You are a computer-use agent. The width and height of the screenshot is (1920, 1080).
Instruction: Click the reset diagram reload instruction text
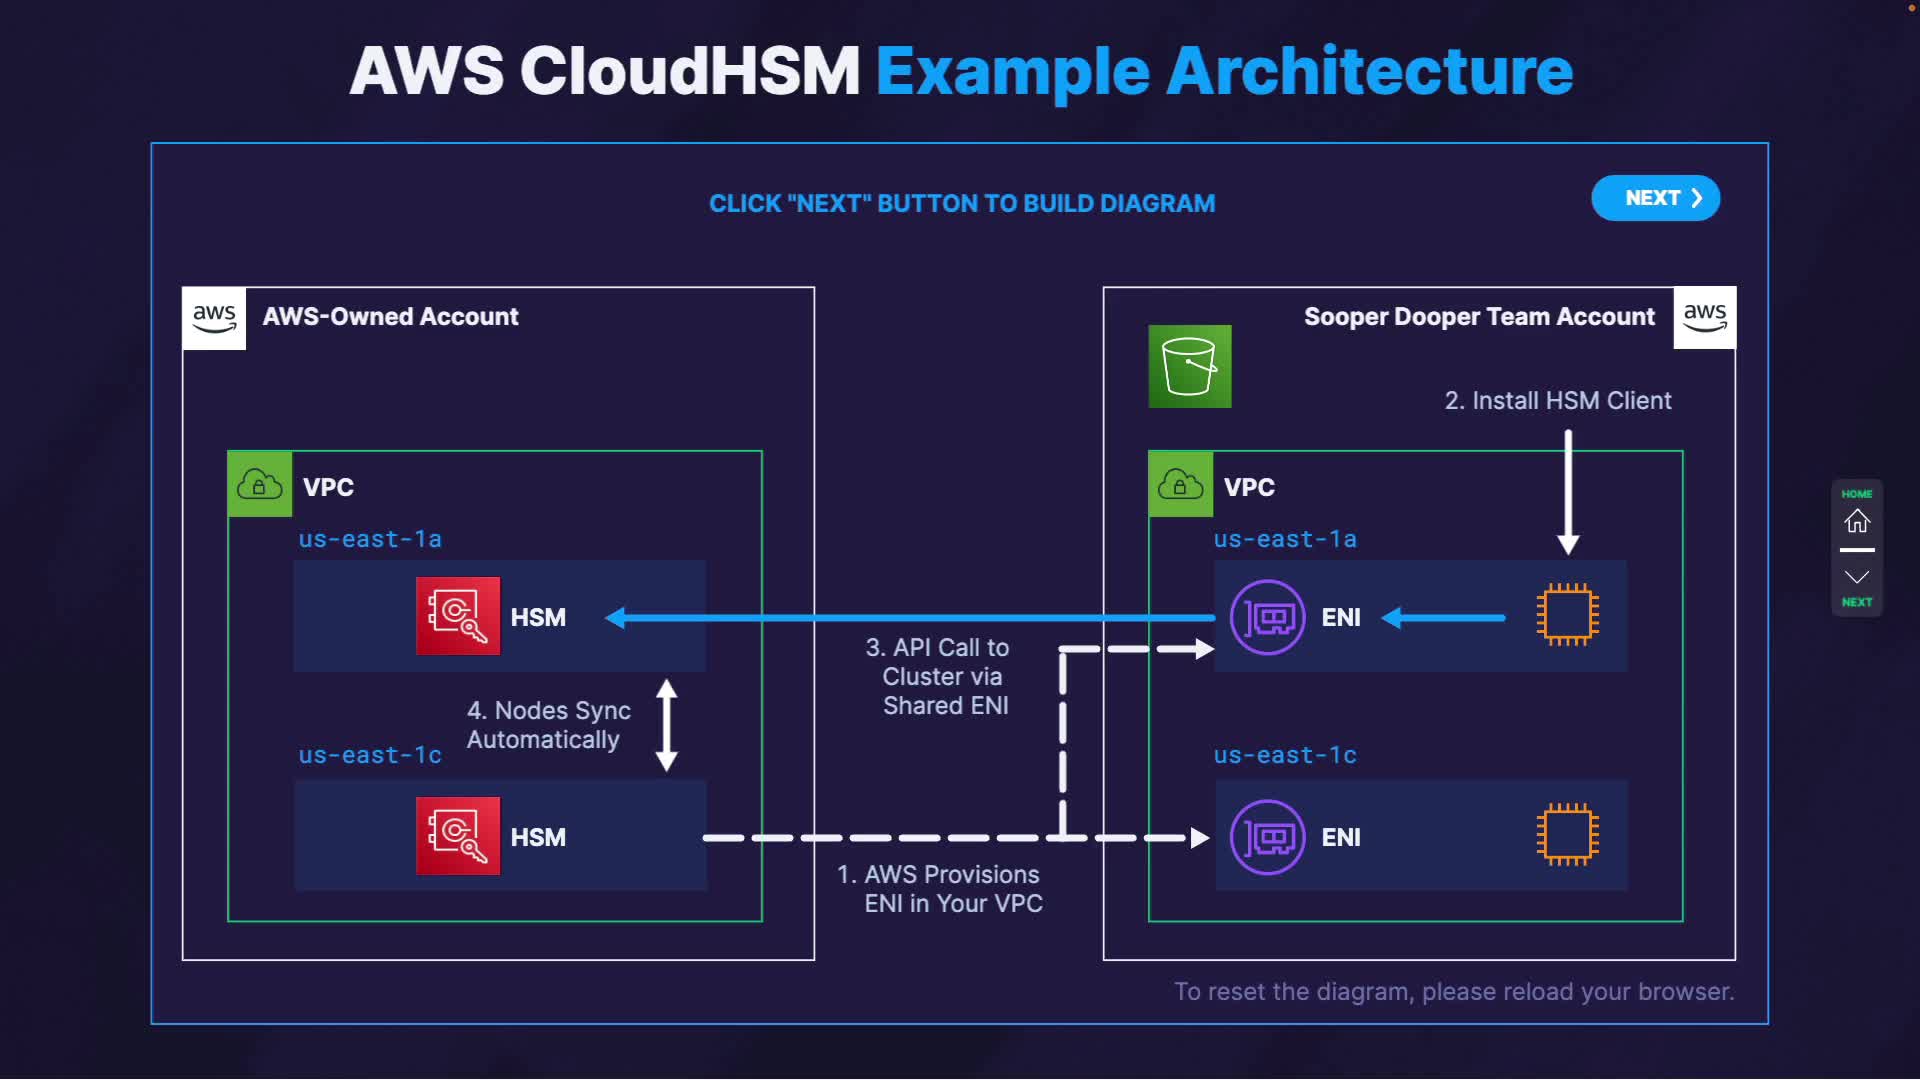[1453, 992]
